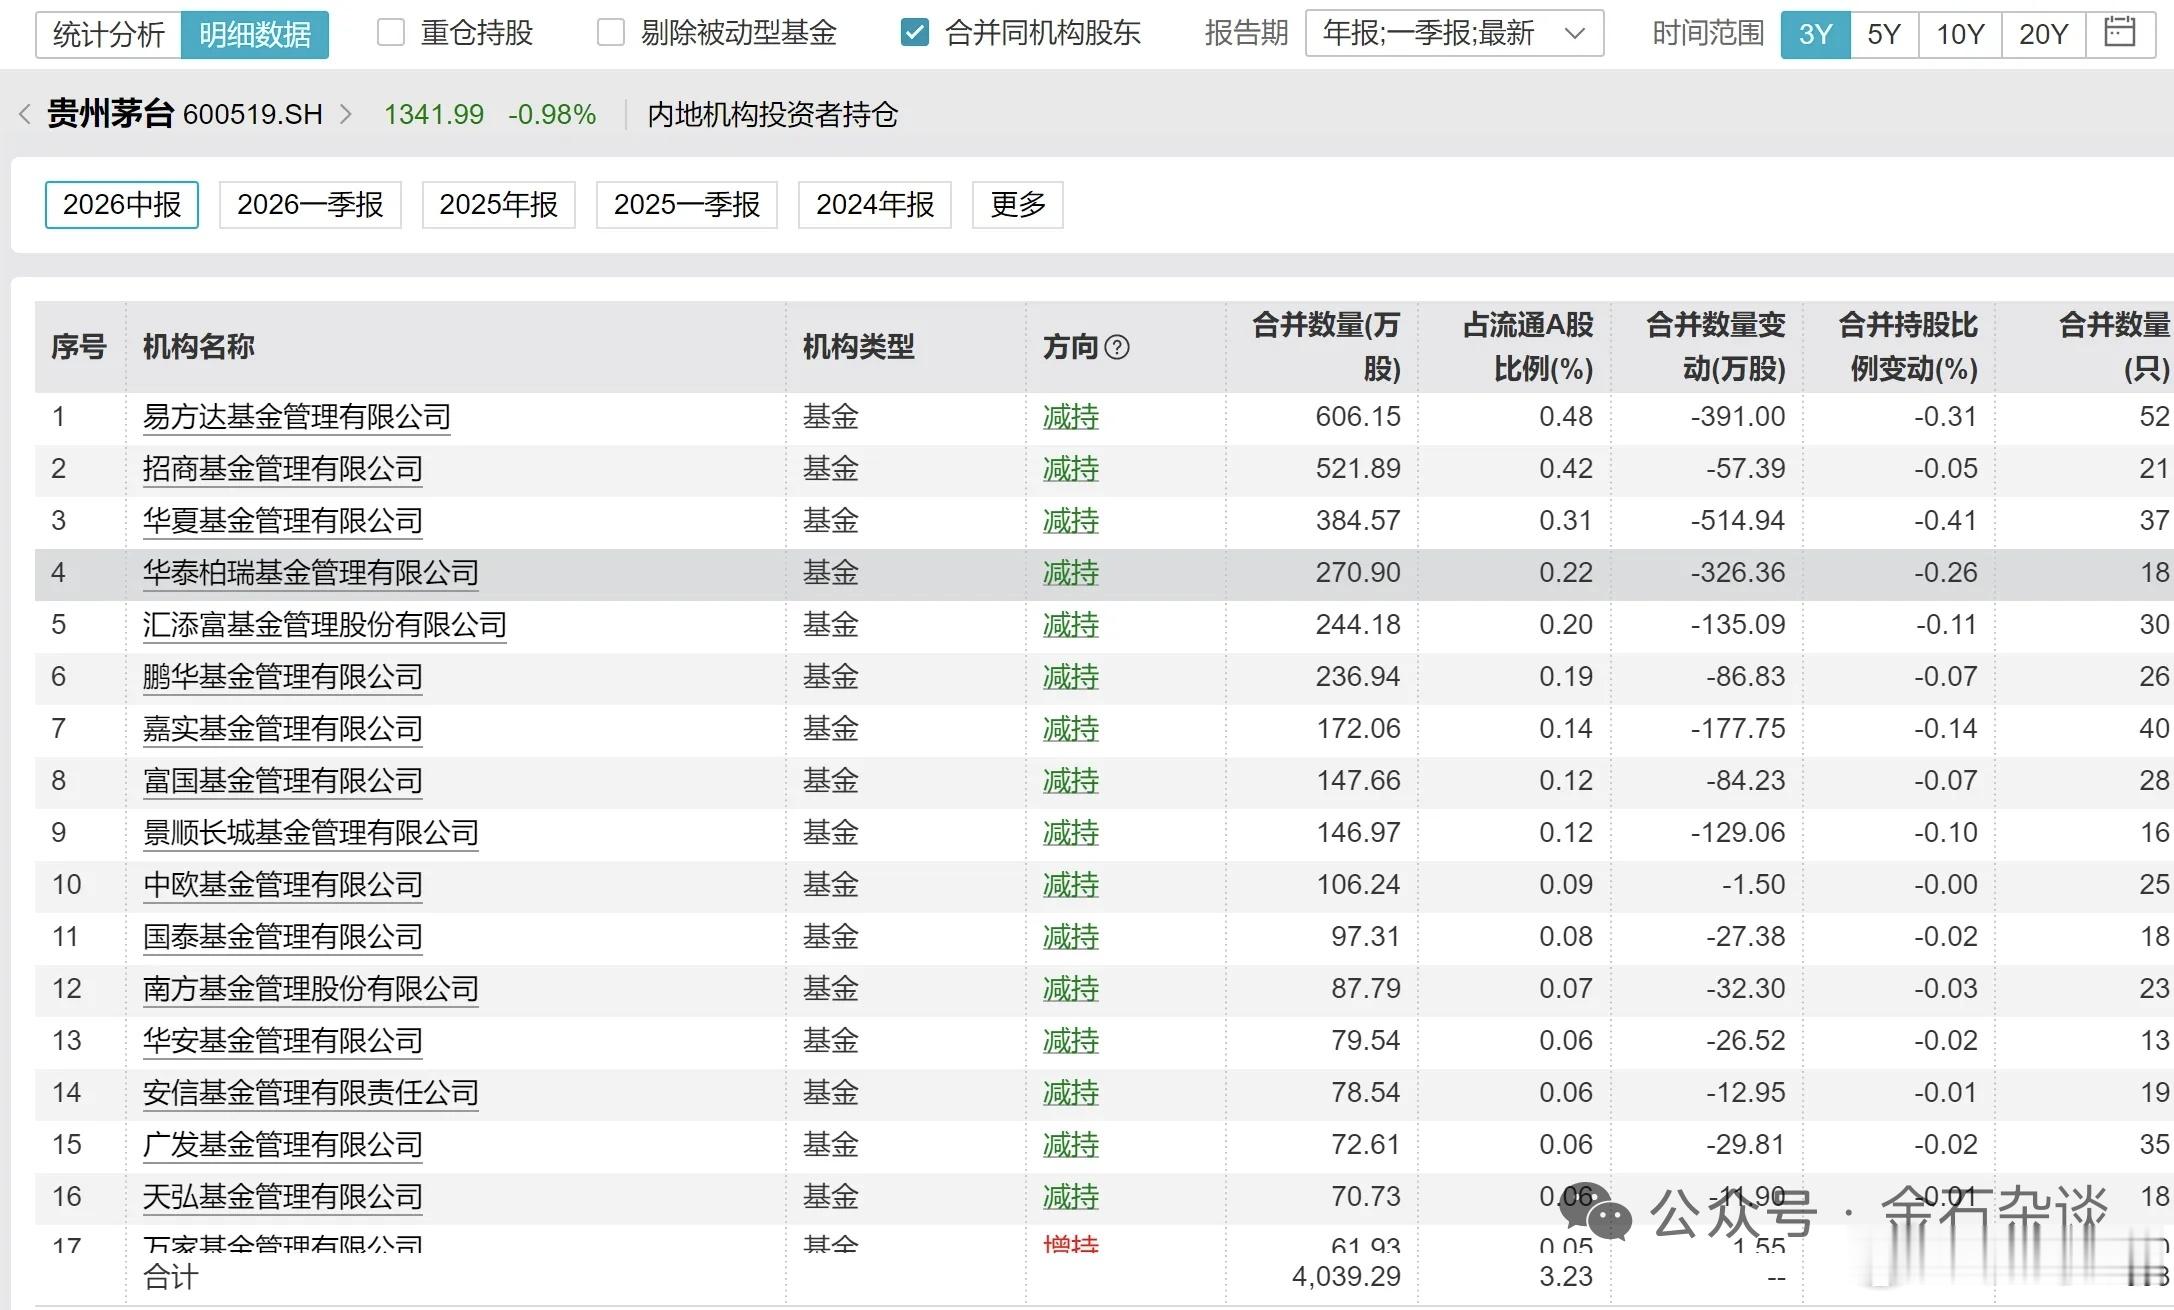The image size is (2174, 1310).
Task: Open 富国基金管理有限公司 page
Action: tap(283, 781)
